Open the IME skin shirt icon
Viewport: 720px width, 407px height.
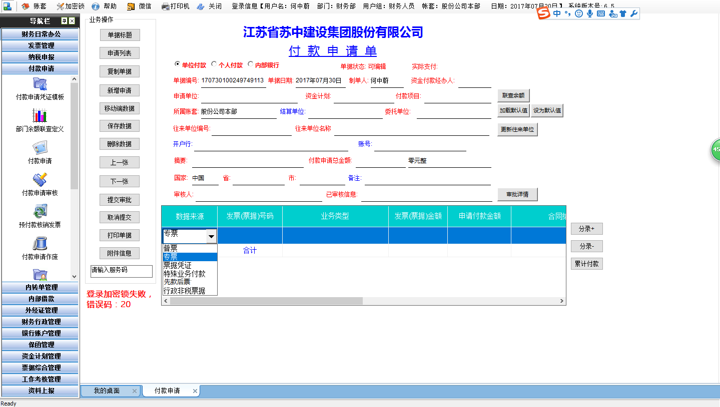[623, 14]
